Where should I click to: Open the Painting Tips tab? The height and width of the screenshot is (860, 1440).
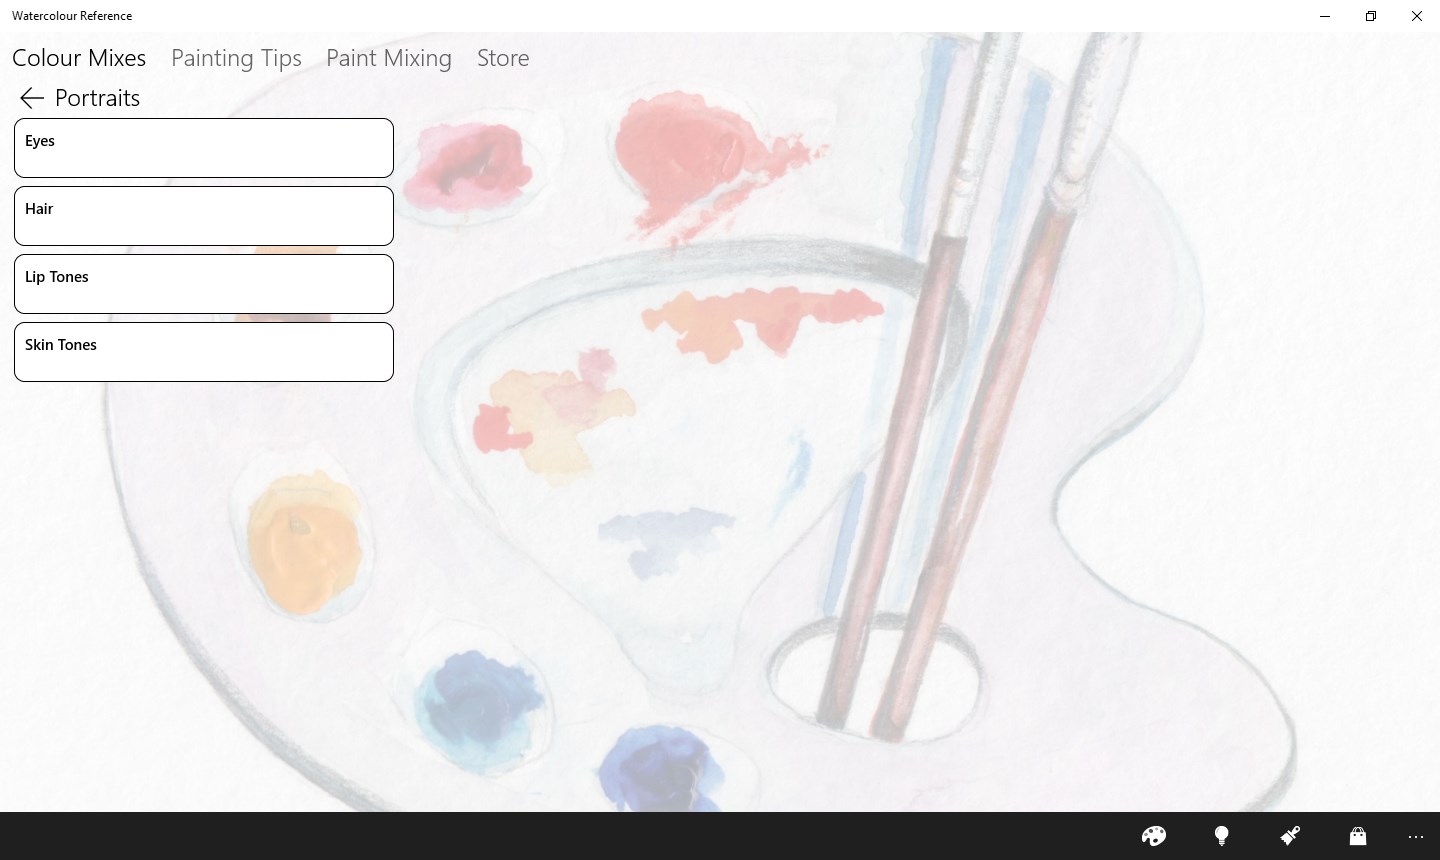coord(236,58)
